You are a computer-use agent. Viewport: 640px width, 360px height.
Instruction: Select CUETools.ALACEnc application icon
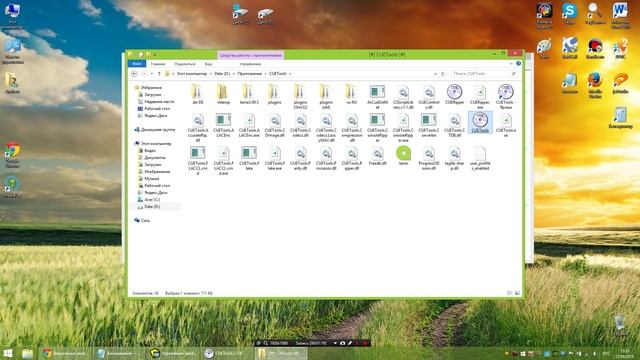tap(223, 125)
